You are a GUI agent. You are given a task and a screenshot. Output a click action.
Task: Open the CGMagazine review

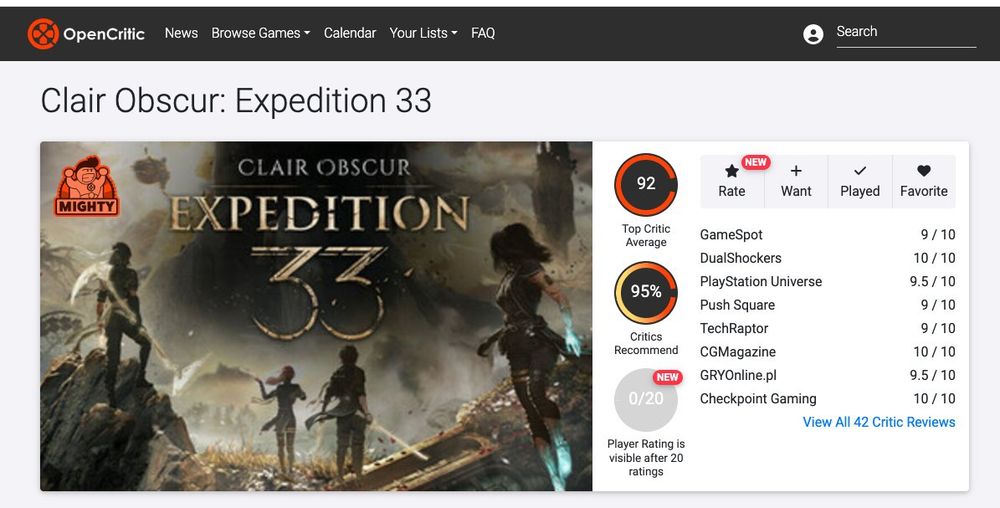click(738, 352)
